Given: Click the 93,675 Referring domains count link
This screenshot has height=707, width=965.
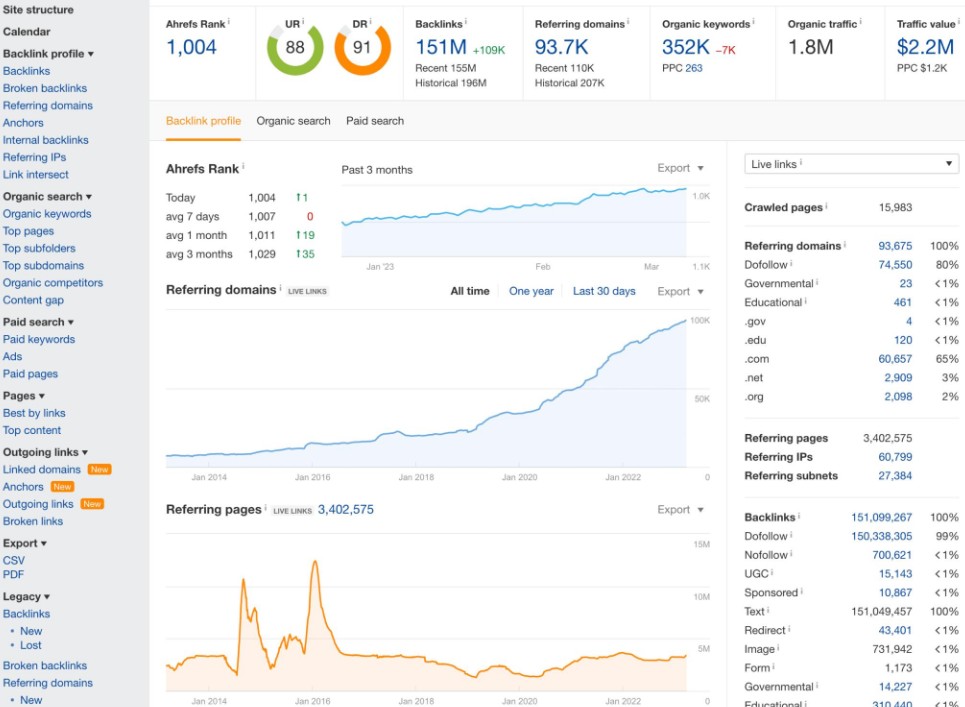Looking at the screenshot, I should tap(895, 246).
